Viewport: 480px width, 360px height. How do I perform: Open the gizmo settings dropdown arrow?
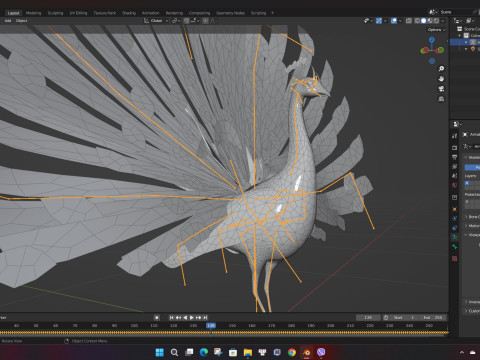coord(385,21)
